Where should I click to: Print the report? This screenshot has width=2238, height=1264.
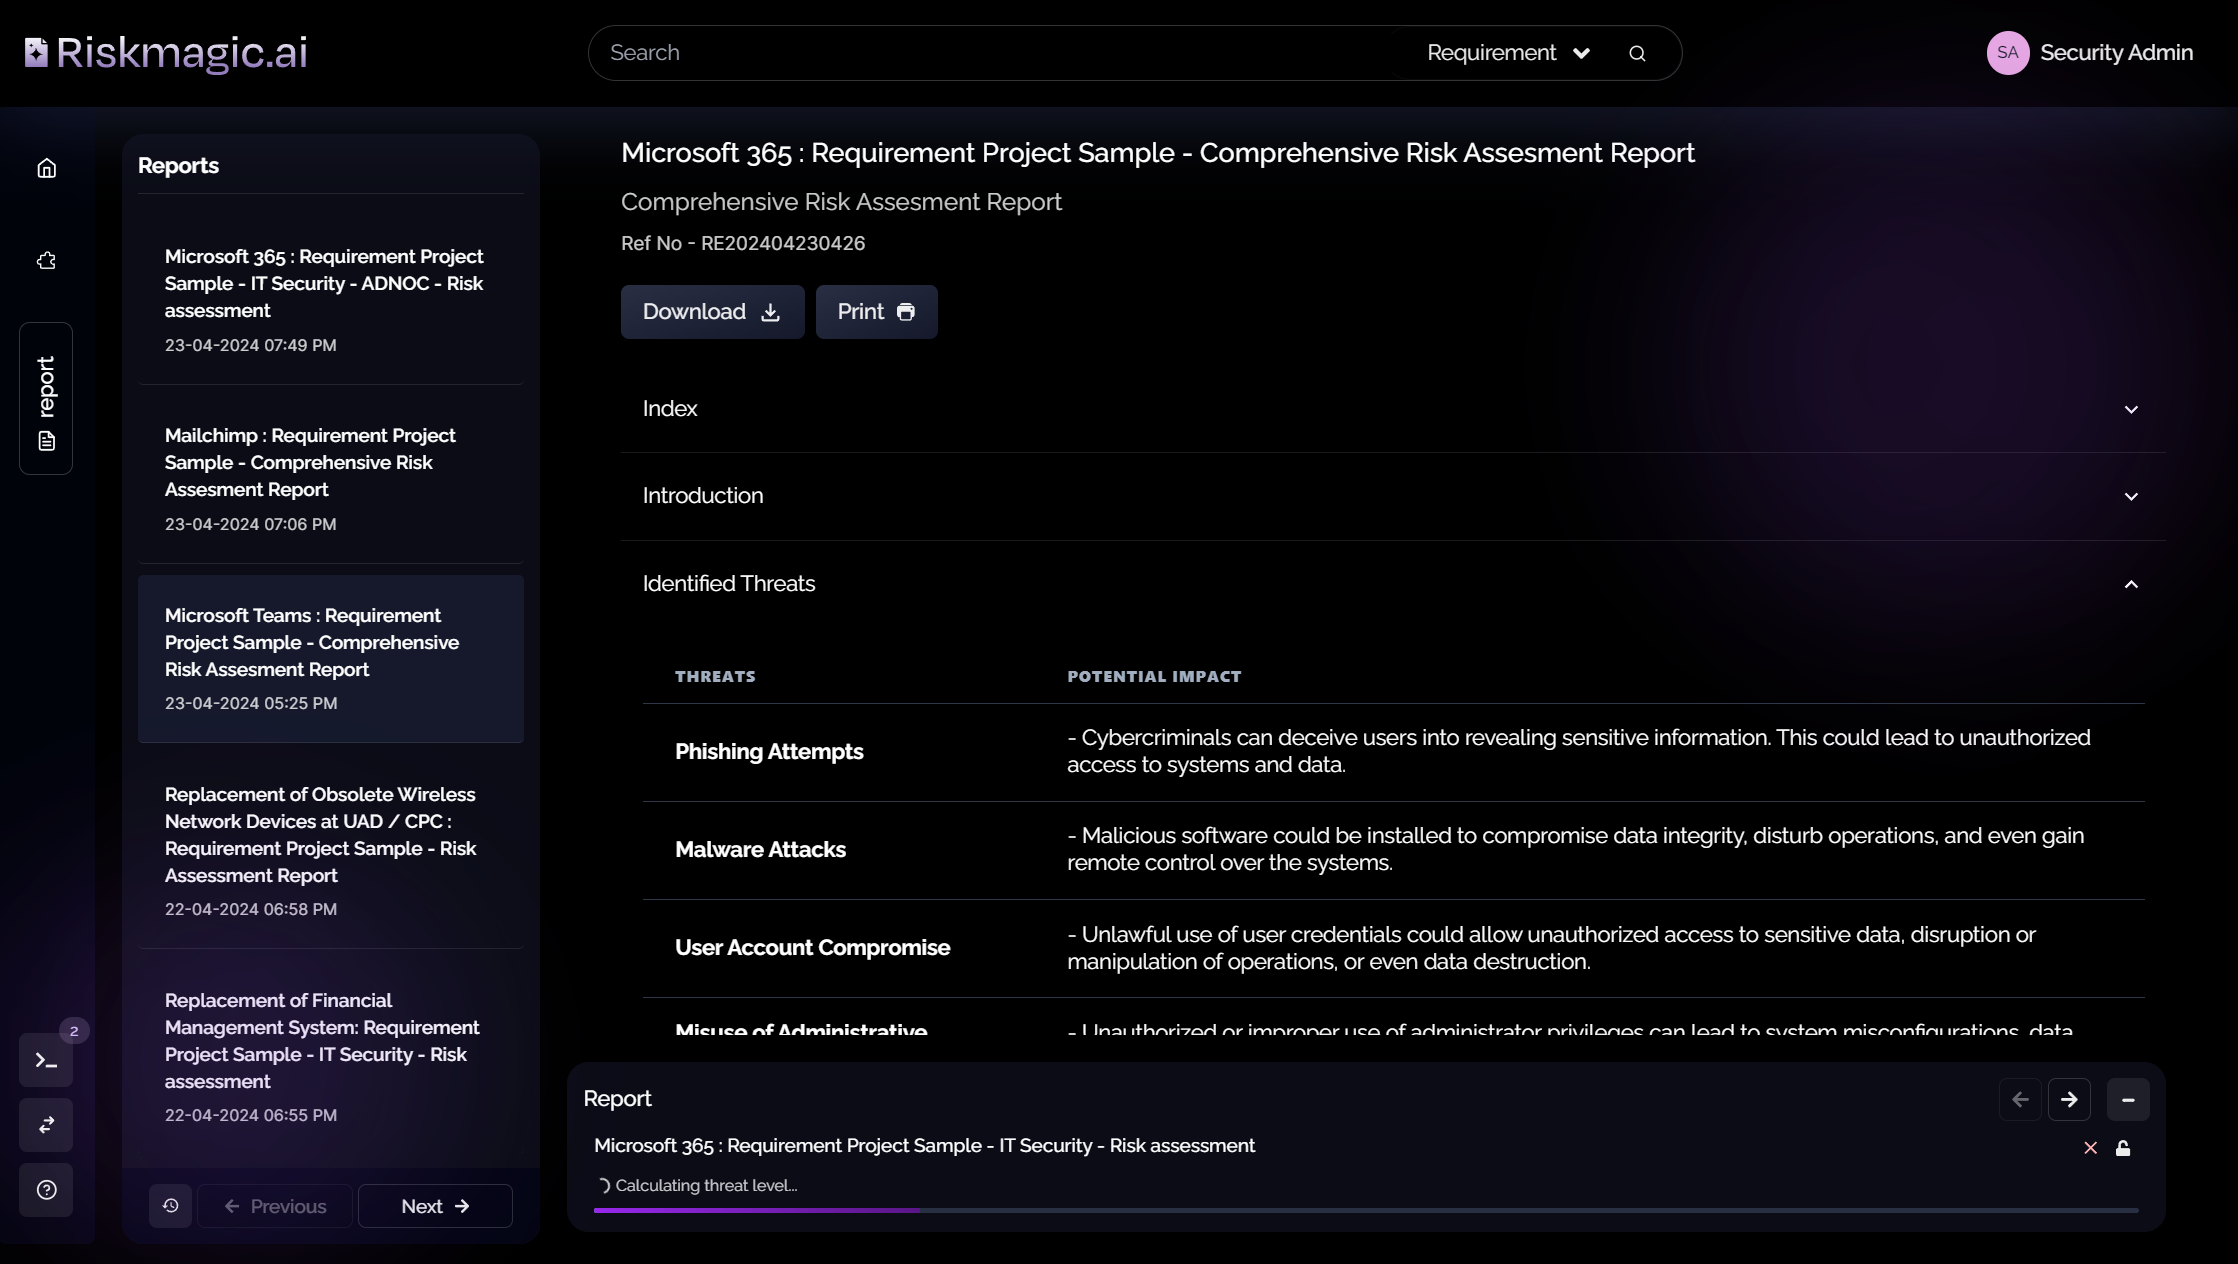[876, 312]
